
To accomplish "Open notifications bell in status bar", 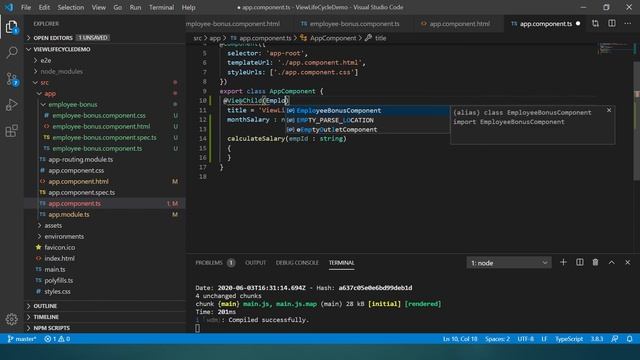I will (x=629, y=339).
